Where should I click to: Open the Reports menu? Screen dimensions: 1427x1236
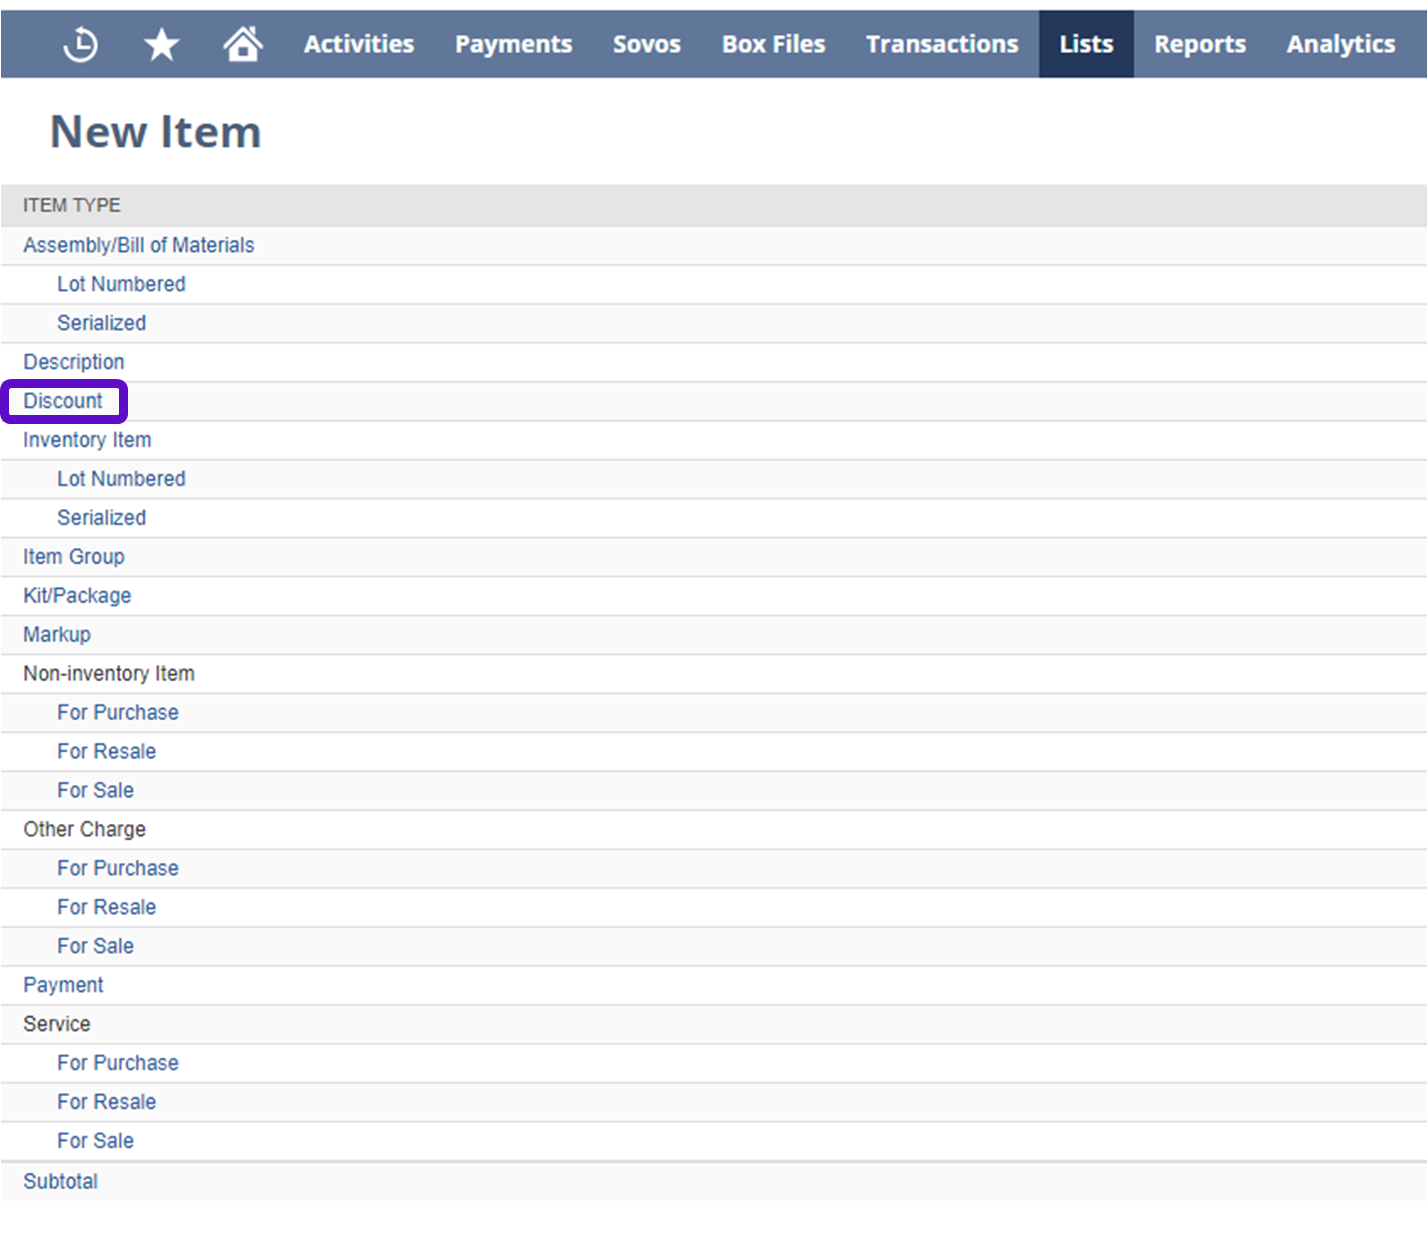(x=1199, y=44)
